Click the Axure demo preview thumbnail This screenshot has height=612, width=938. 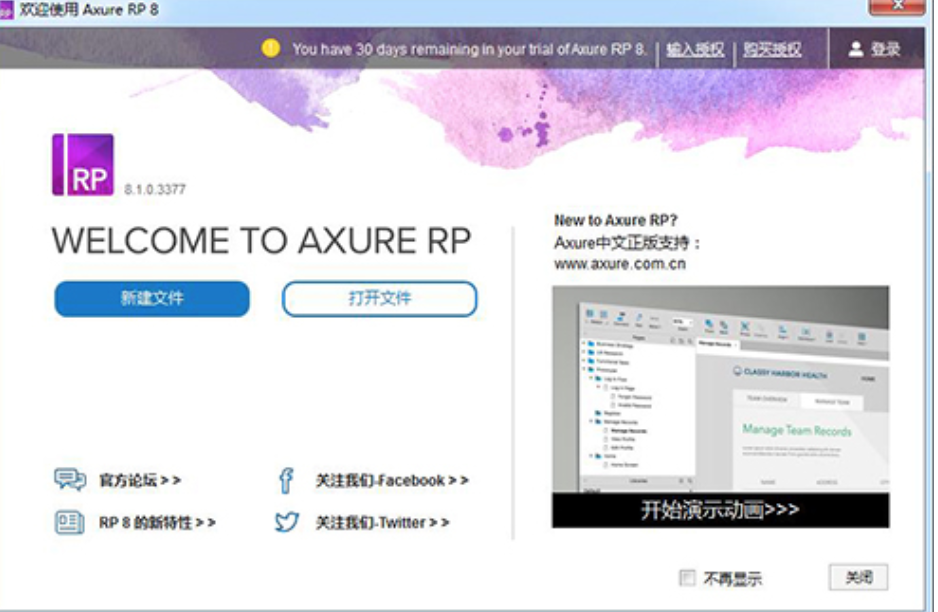(x=720, y=389)
